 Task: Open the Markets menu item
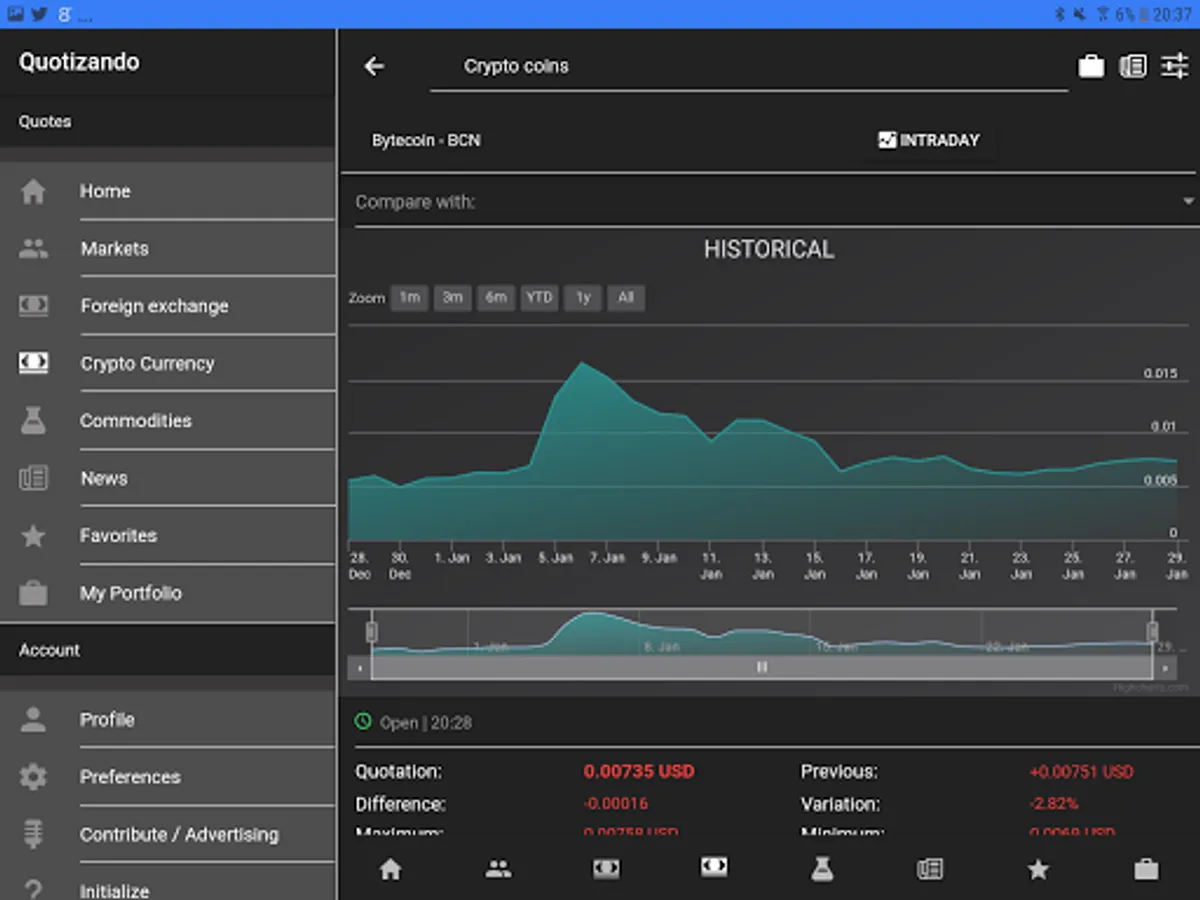(167, 249)
